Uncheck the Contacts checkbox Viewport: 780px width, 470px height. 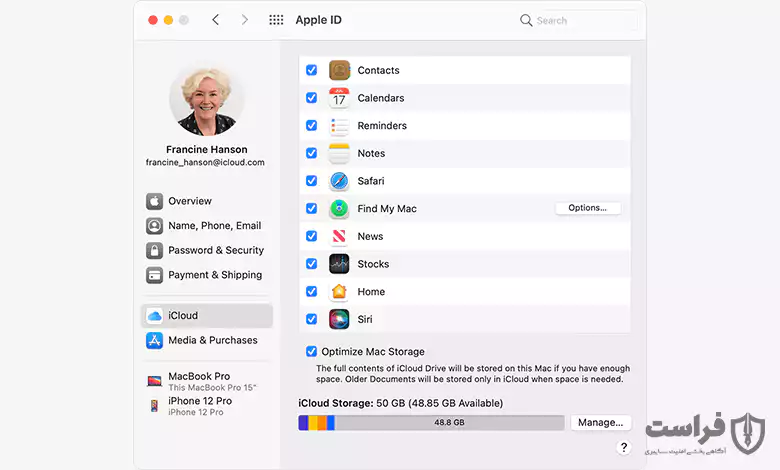coord(311,70)
